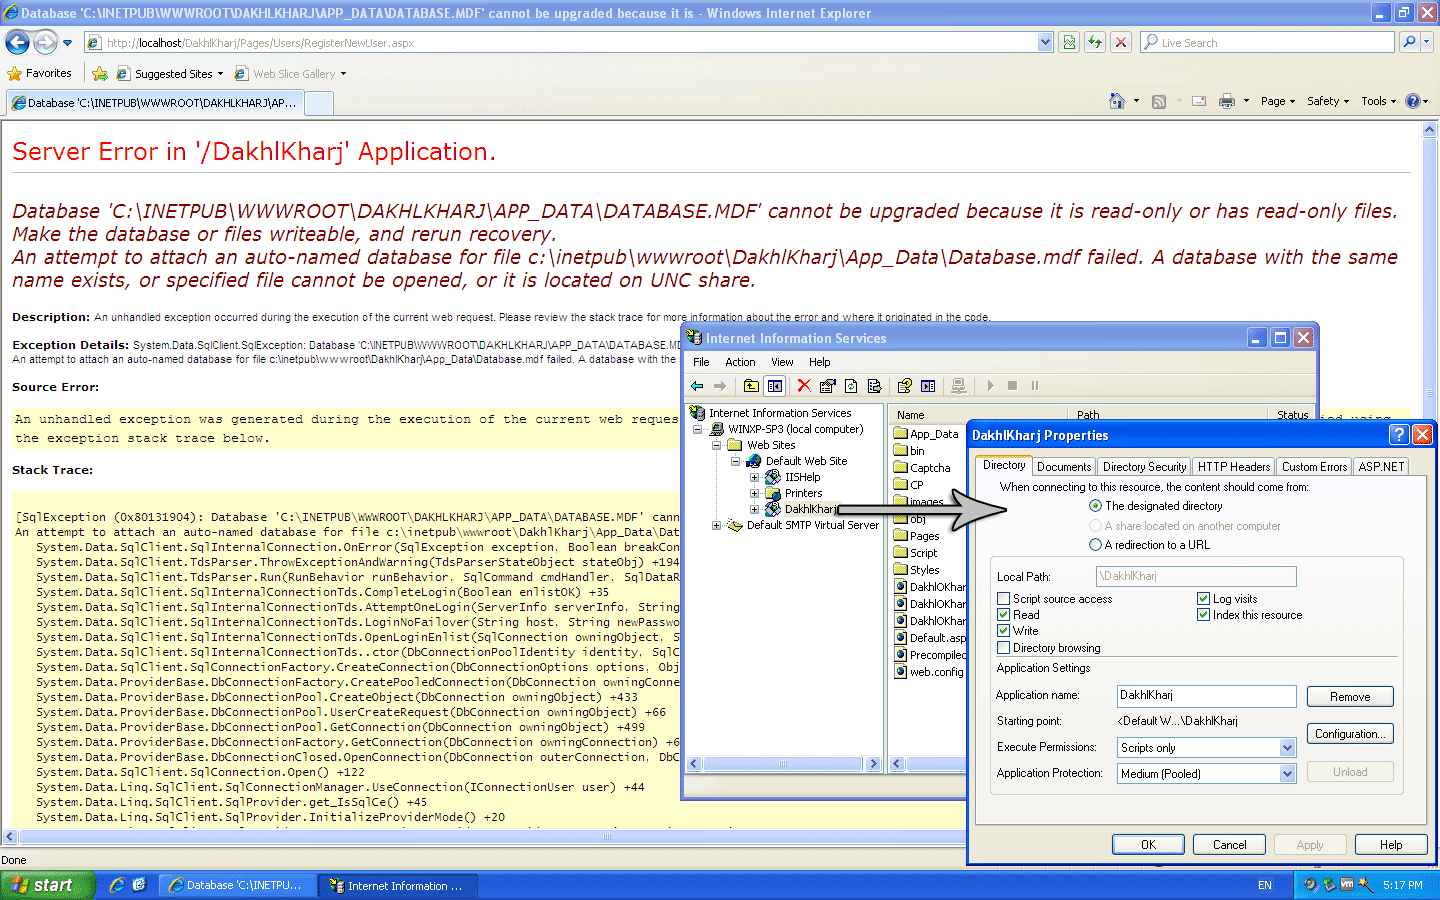Click the Windows Start button
The image size is (1440, 900).
[48, 885]
